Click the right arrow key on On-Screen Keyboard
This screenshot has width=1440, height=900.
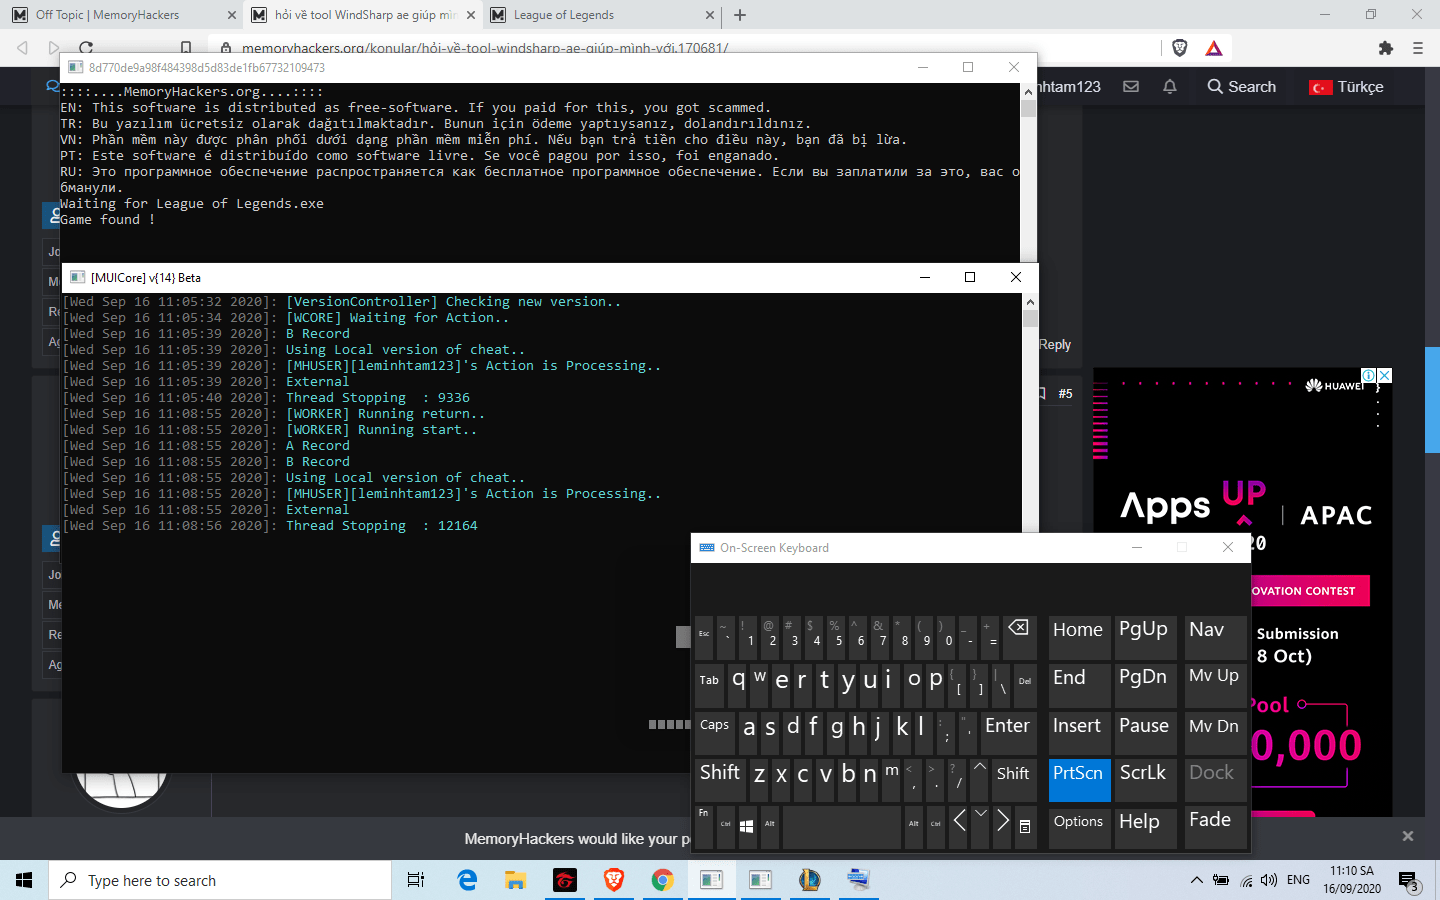(1003, 827)
